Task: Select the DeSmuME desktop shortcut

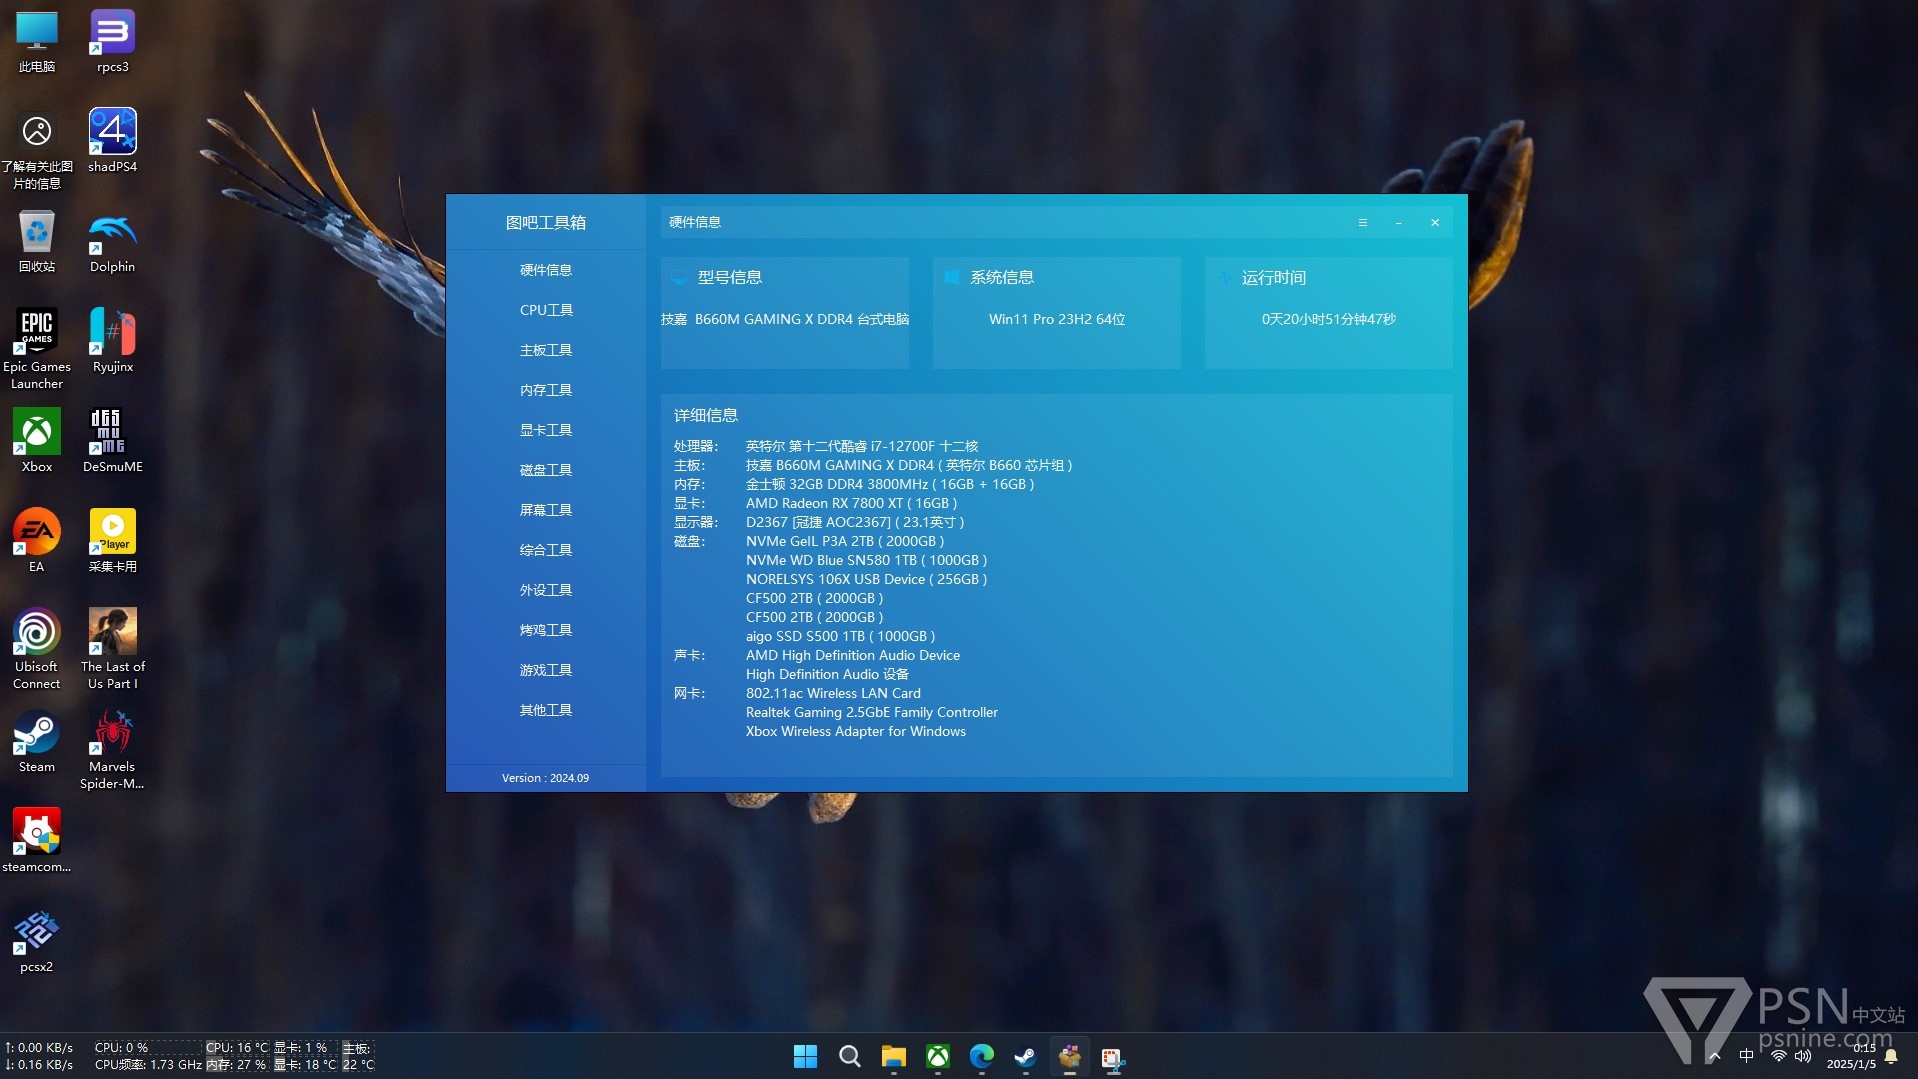Action: pyautogui.click(x=112, y=441)
